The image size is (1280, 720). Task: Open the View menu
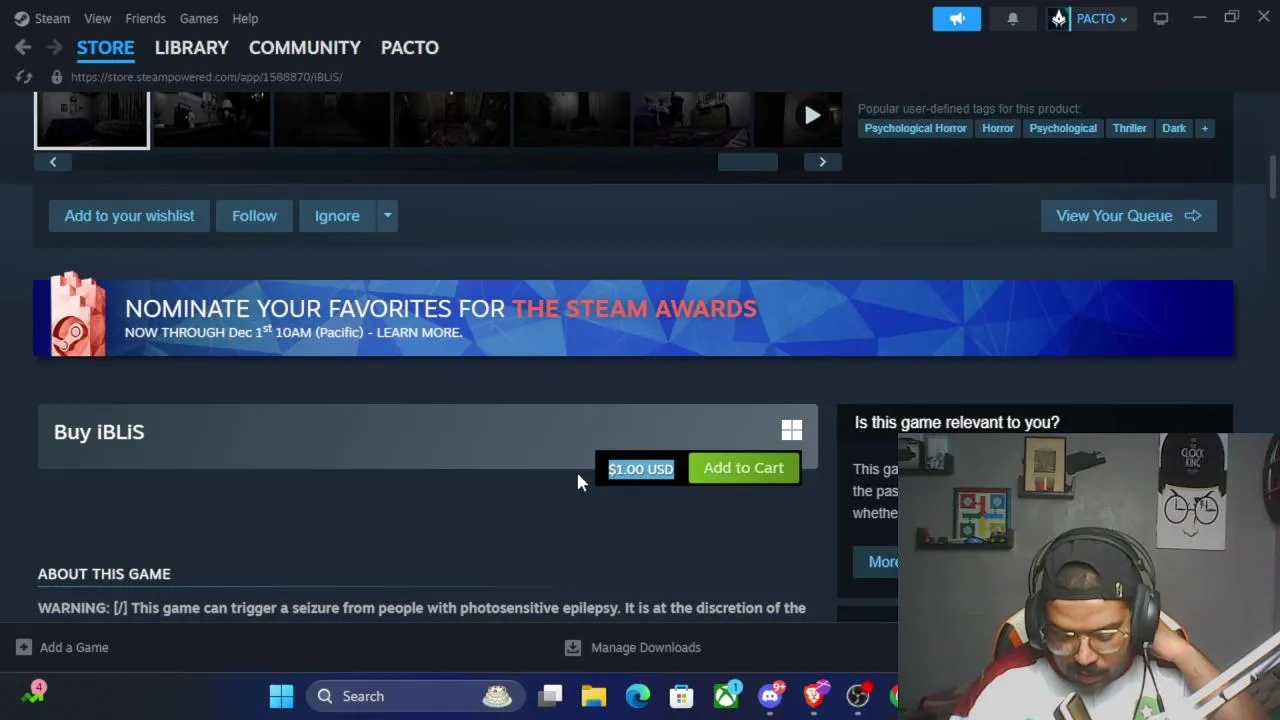tap(97, 18)
